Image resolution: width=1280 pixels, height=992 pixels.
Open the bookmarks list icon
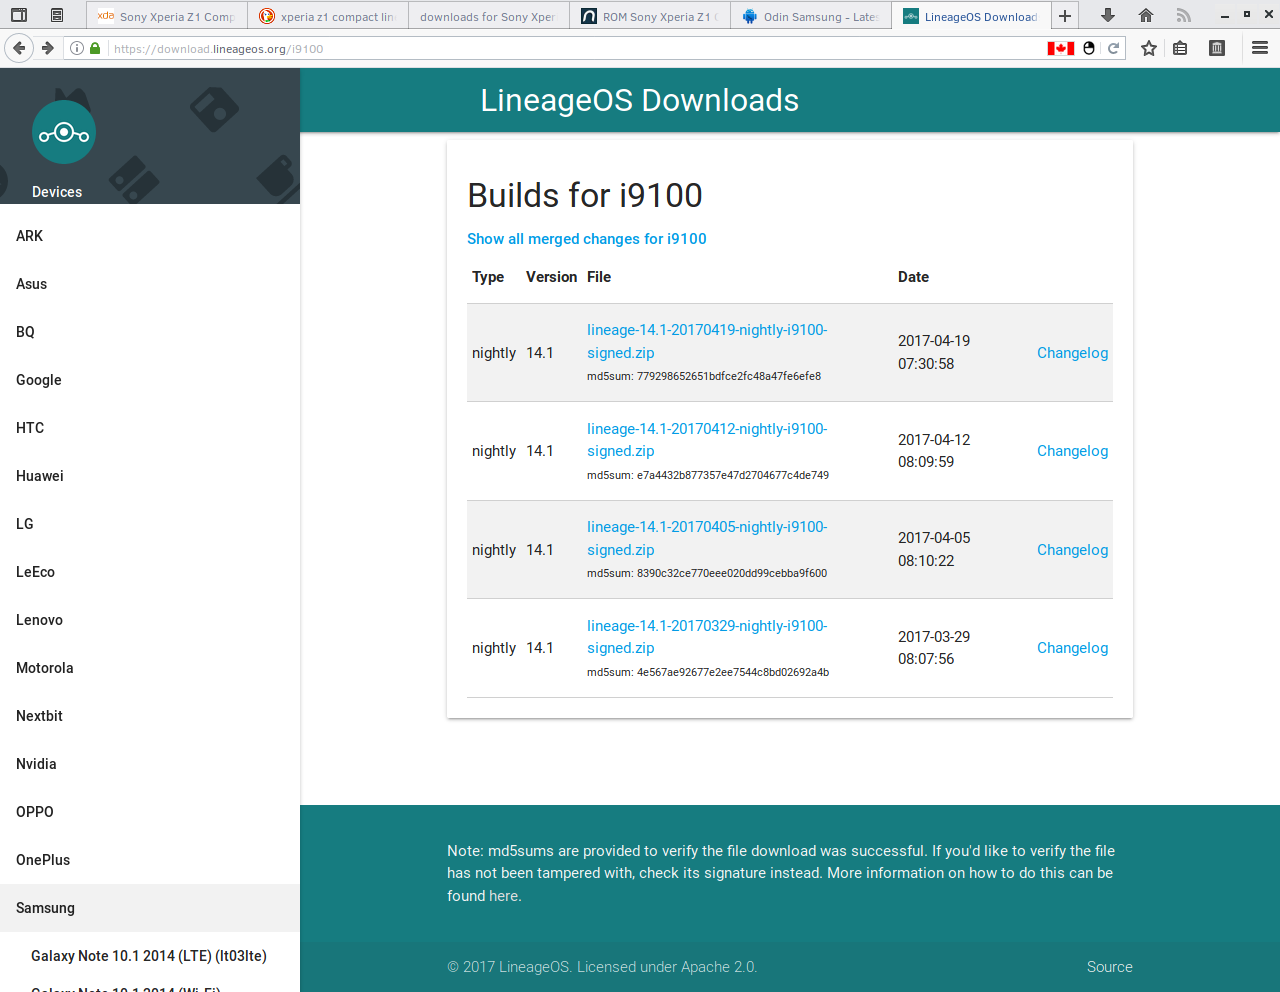click(x=1180, y=48)
